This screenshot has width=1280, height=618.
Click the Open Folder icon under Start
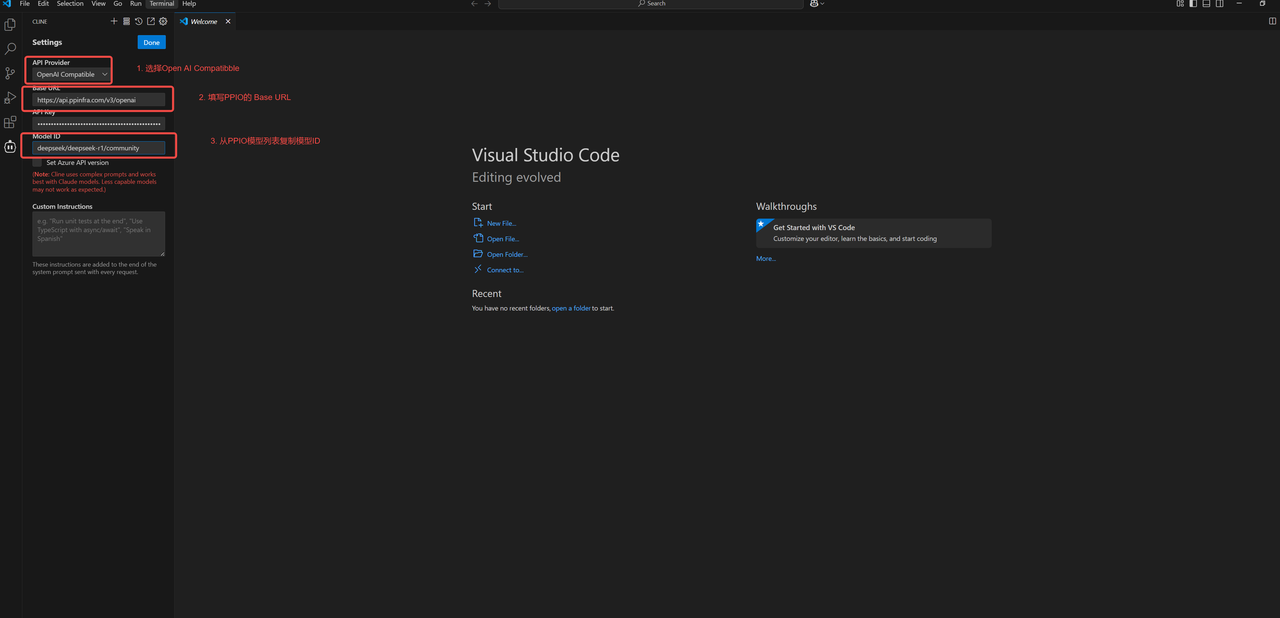(x=478, y=254)
